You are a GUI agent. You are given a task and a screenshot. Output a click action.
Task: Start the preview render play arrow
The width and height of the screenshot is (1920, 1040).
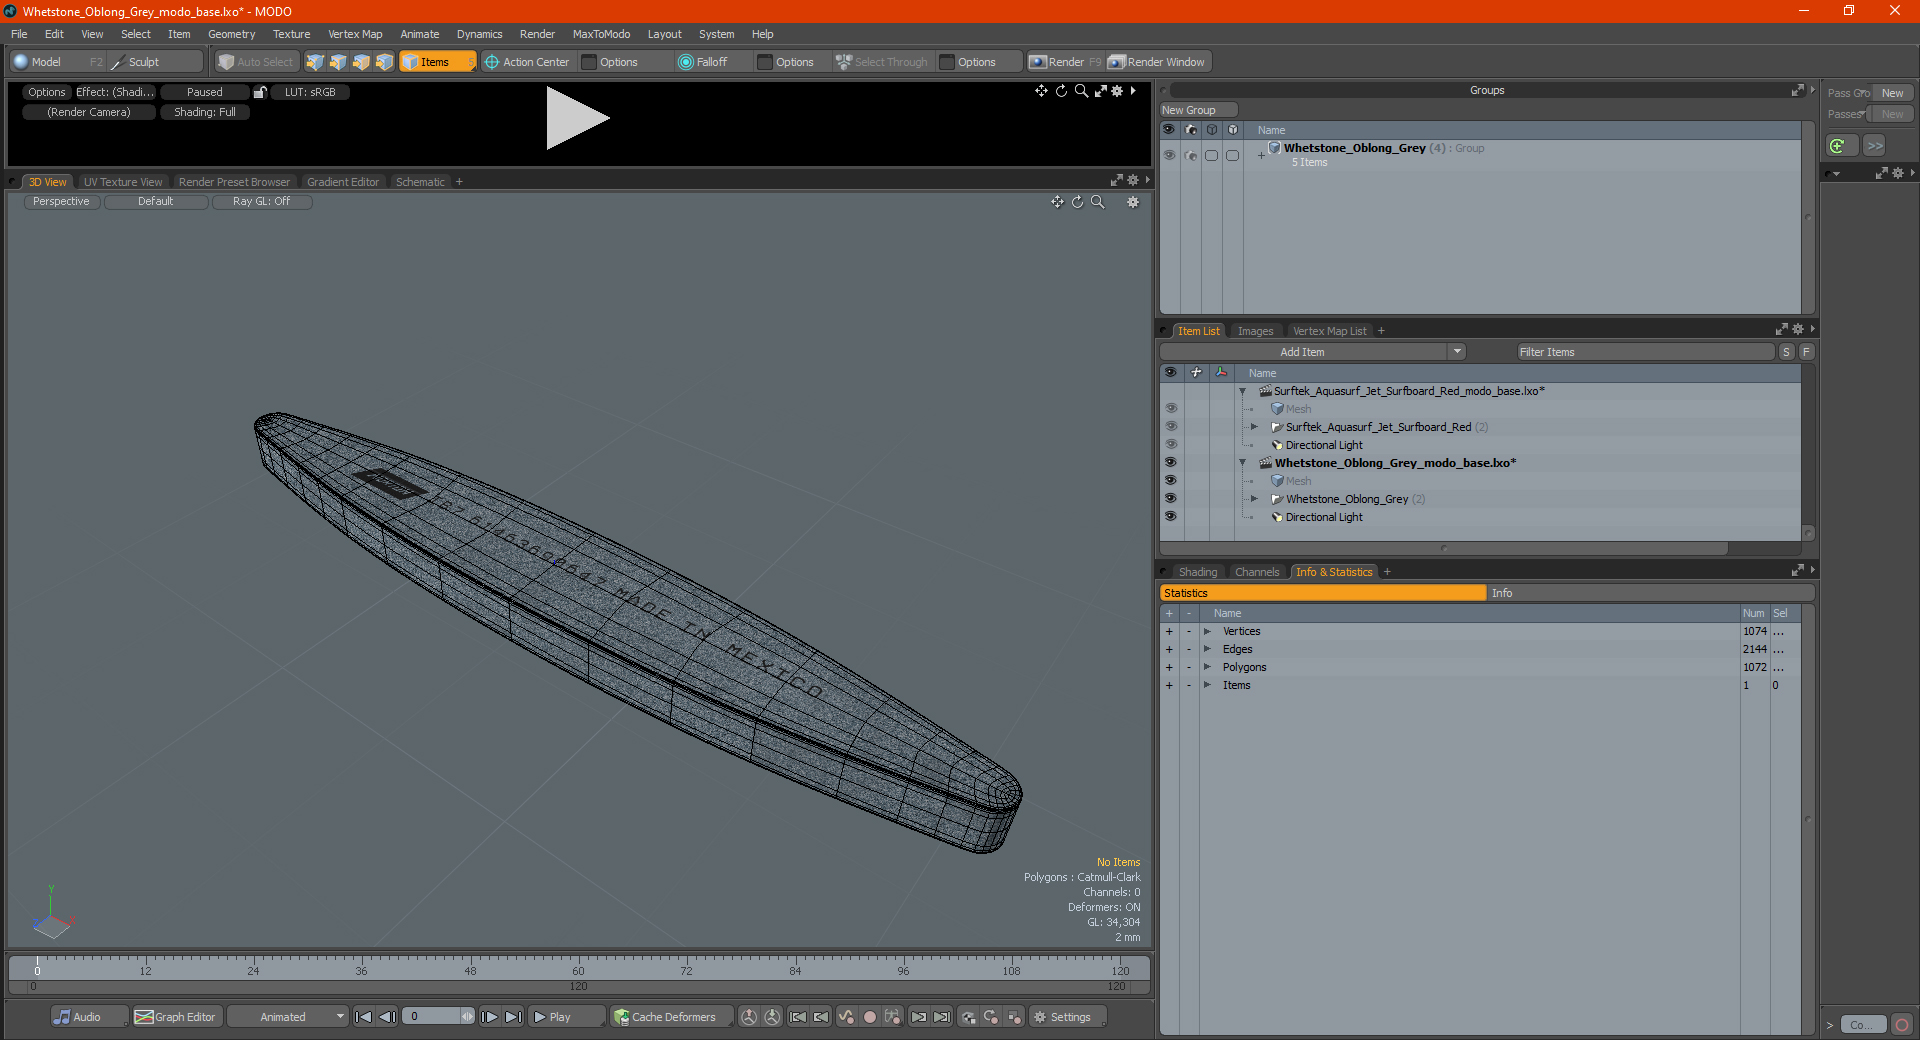click(577, 118)
